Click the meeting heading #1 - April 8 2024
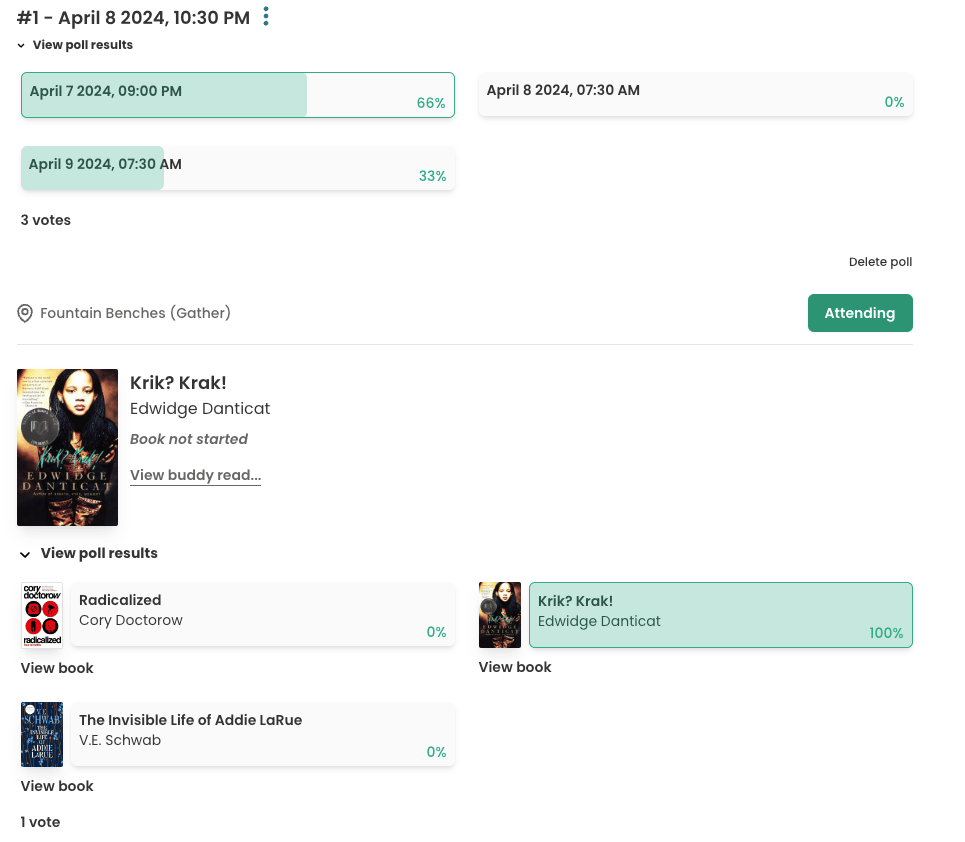Image resolution: width=965 pixels, height=842 pixels. pos(134,18)
